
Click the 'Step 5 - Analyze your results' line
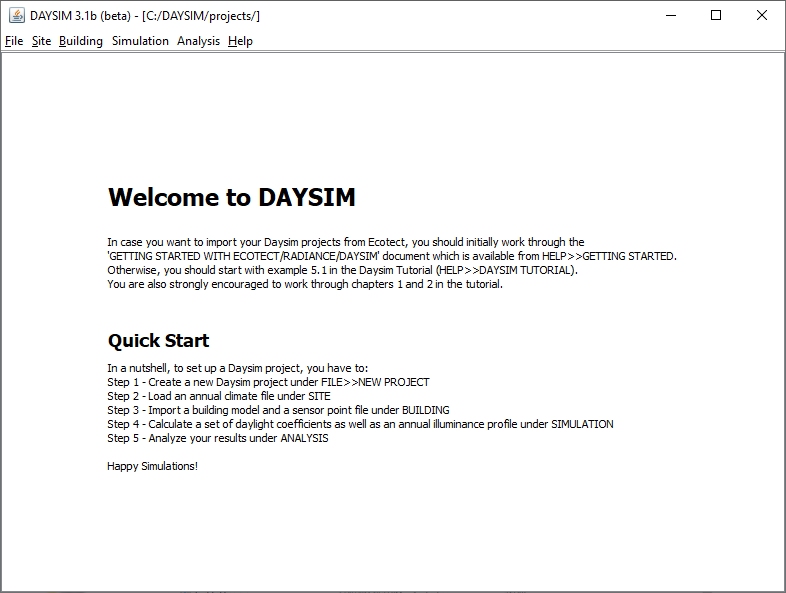(x=218, y=438)
